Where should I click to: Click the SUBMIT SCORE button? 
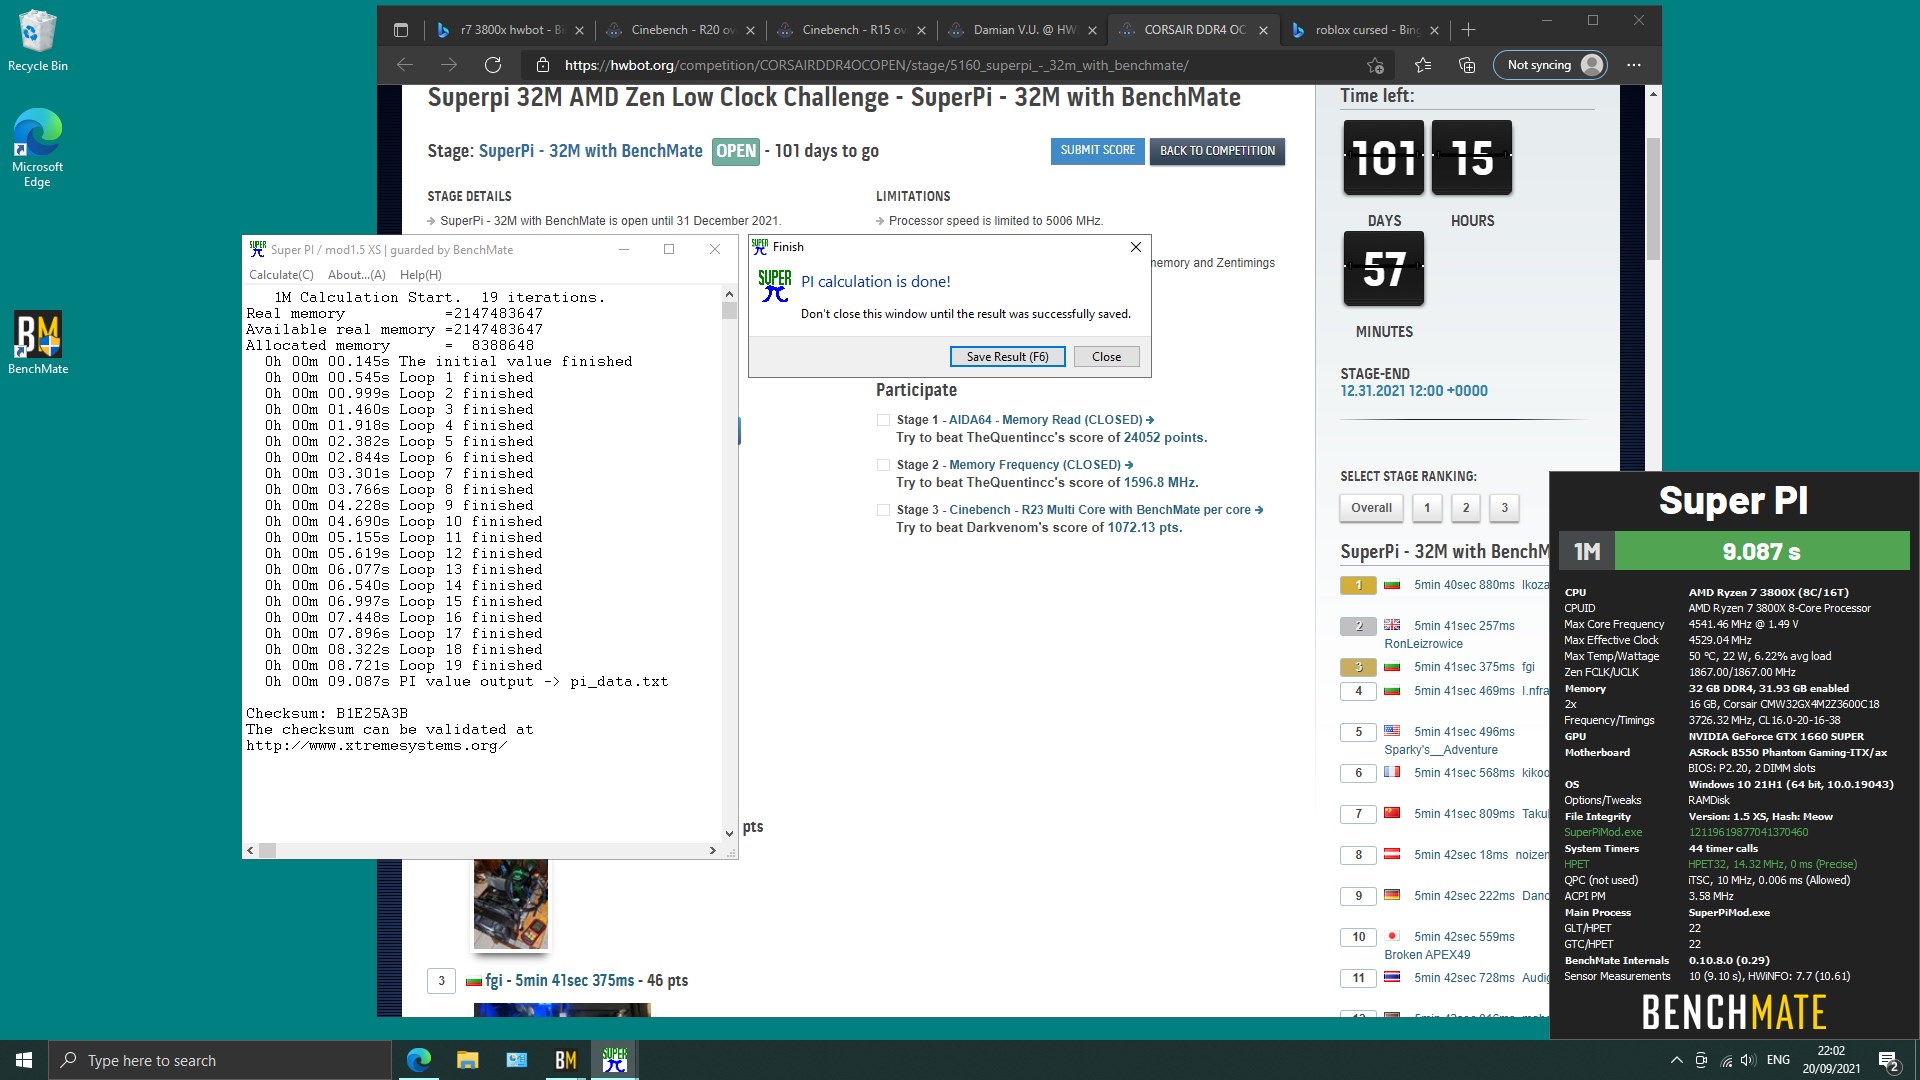(x=1097, y=151)
